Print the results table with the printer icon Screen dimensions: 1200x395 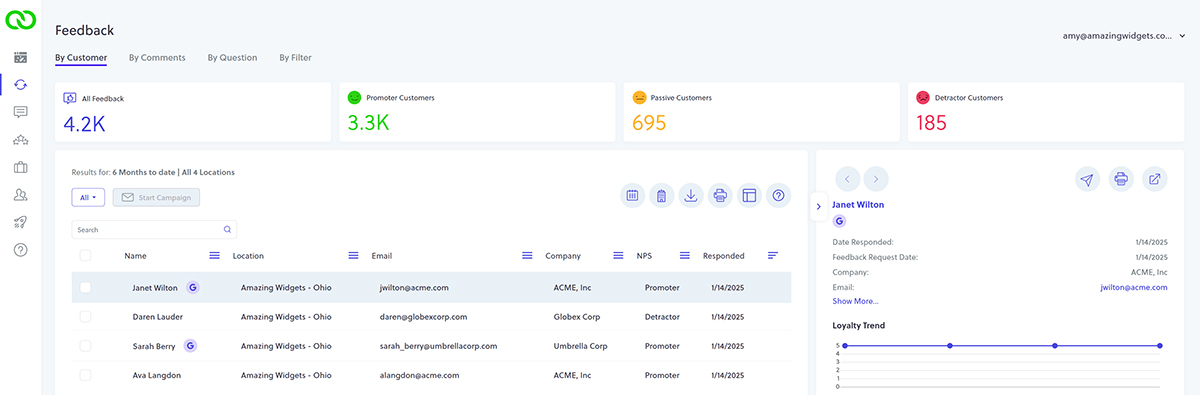pyautogui.click(x=719, y=196)
